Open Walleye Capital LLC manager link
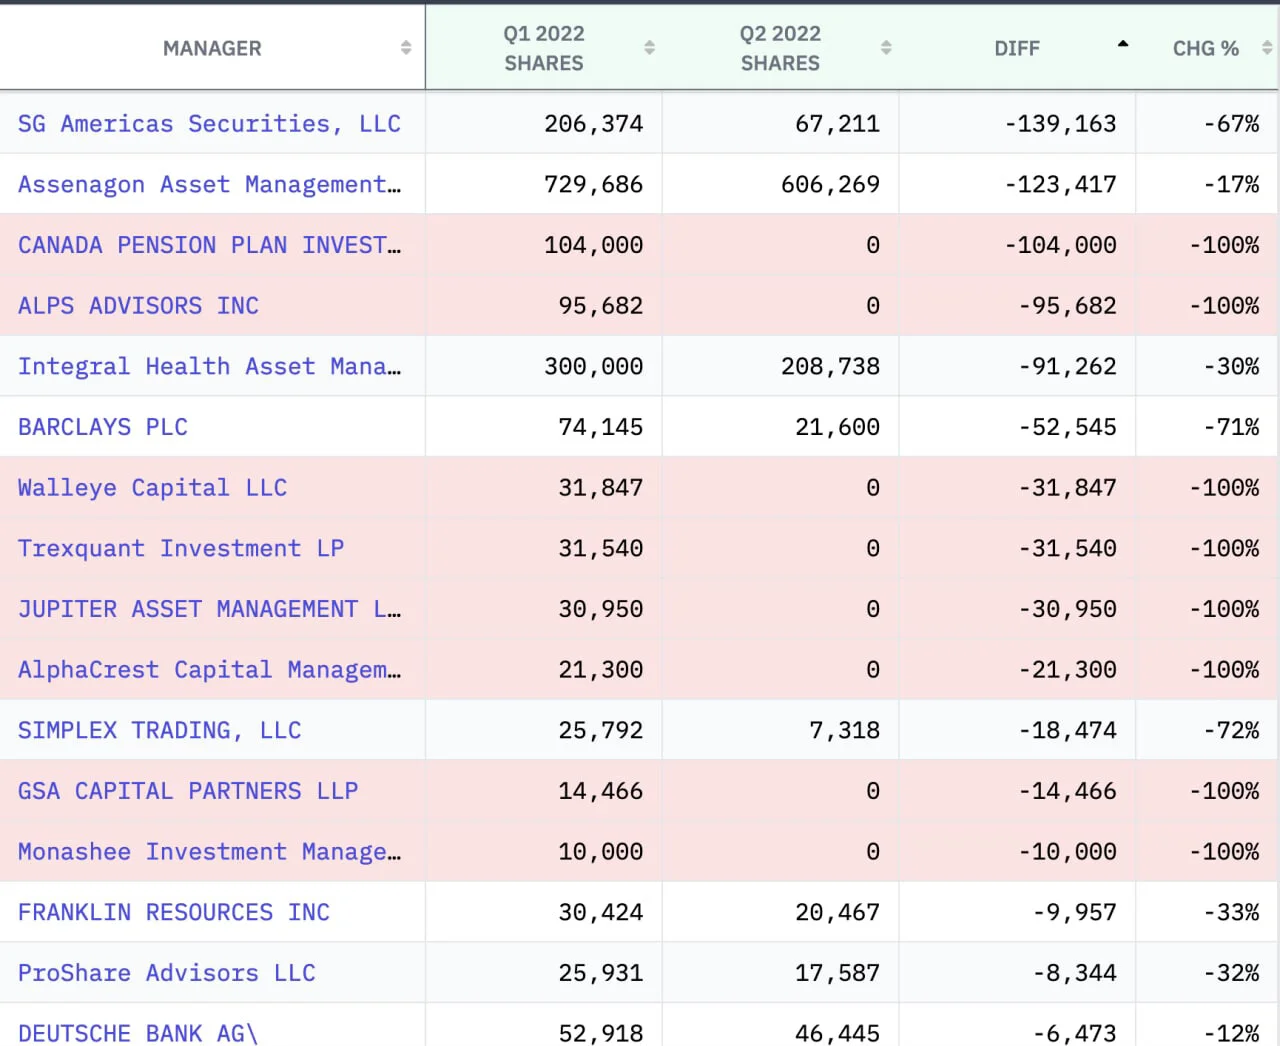The width and height of the screenshot is (1280, 1046). pyautogui.click(x=152, y=488)
